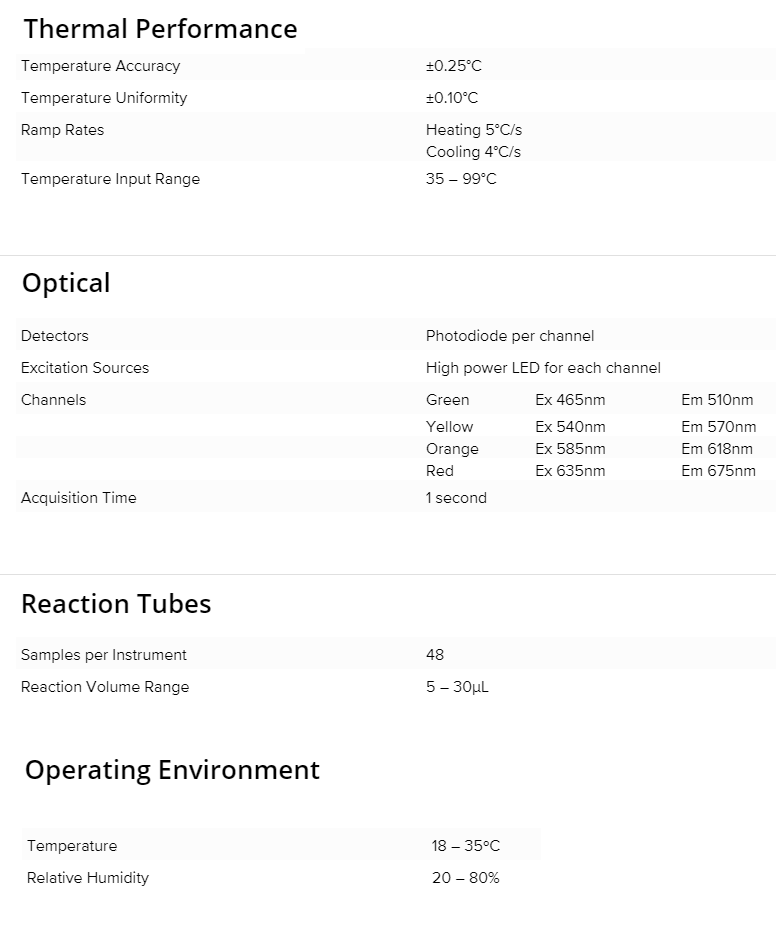Click the Reaction Tubes heading
The height and width of the screenshot is (926, 776).
click(116, 604)
